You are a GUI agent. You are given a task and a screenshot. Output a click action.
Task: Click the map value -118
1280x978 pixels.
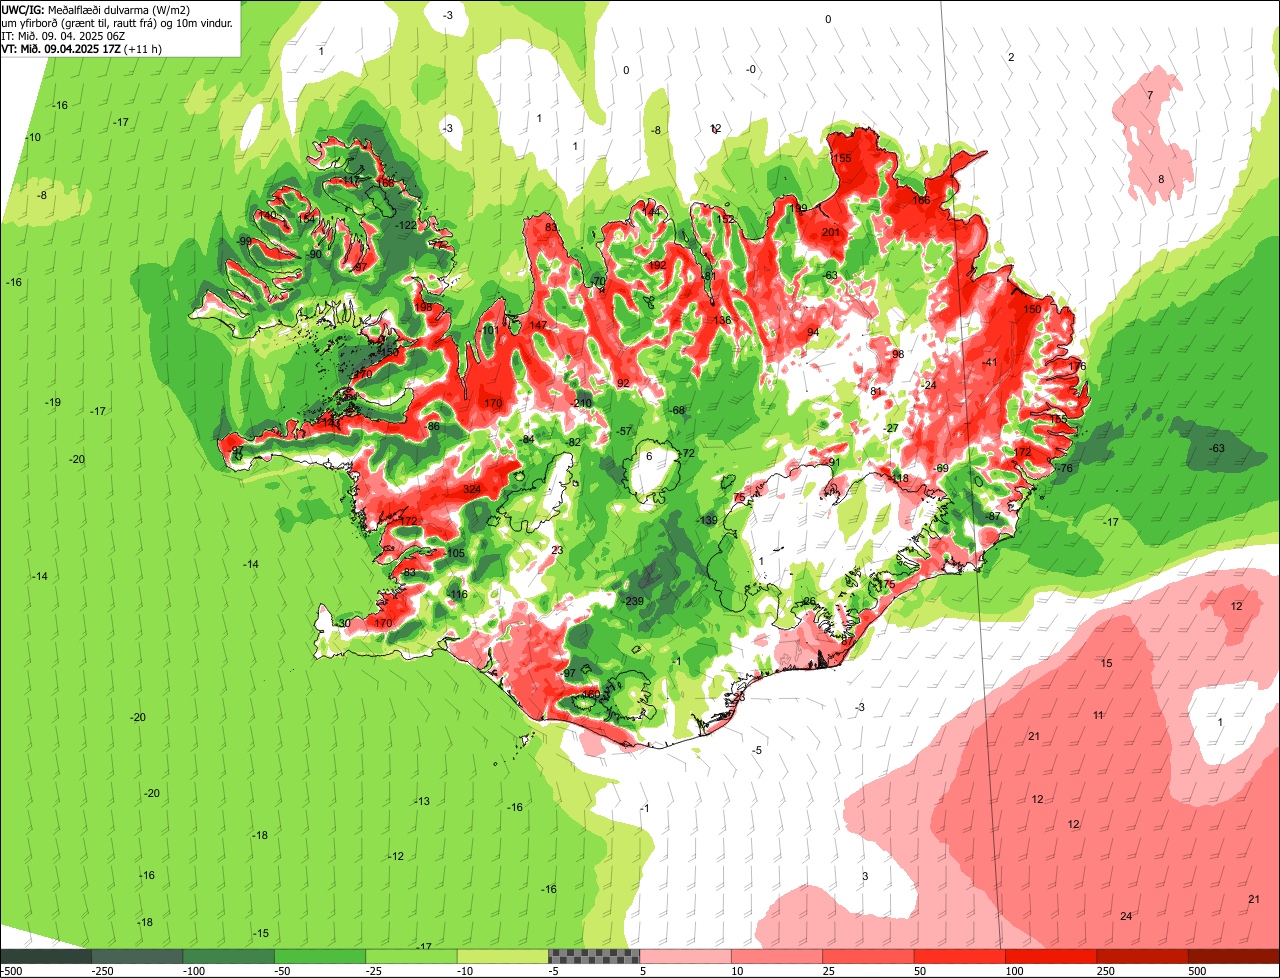click(x=899, y=478)
